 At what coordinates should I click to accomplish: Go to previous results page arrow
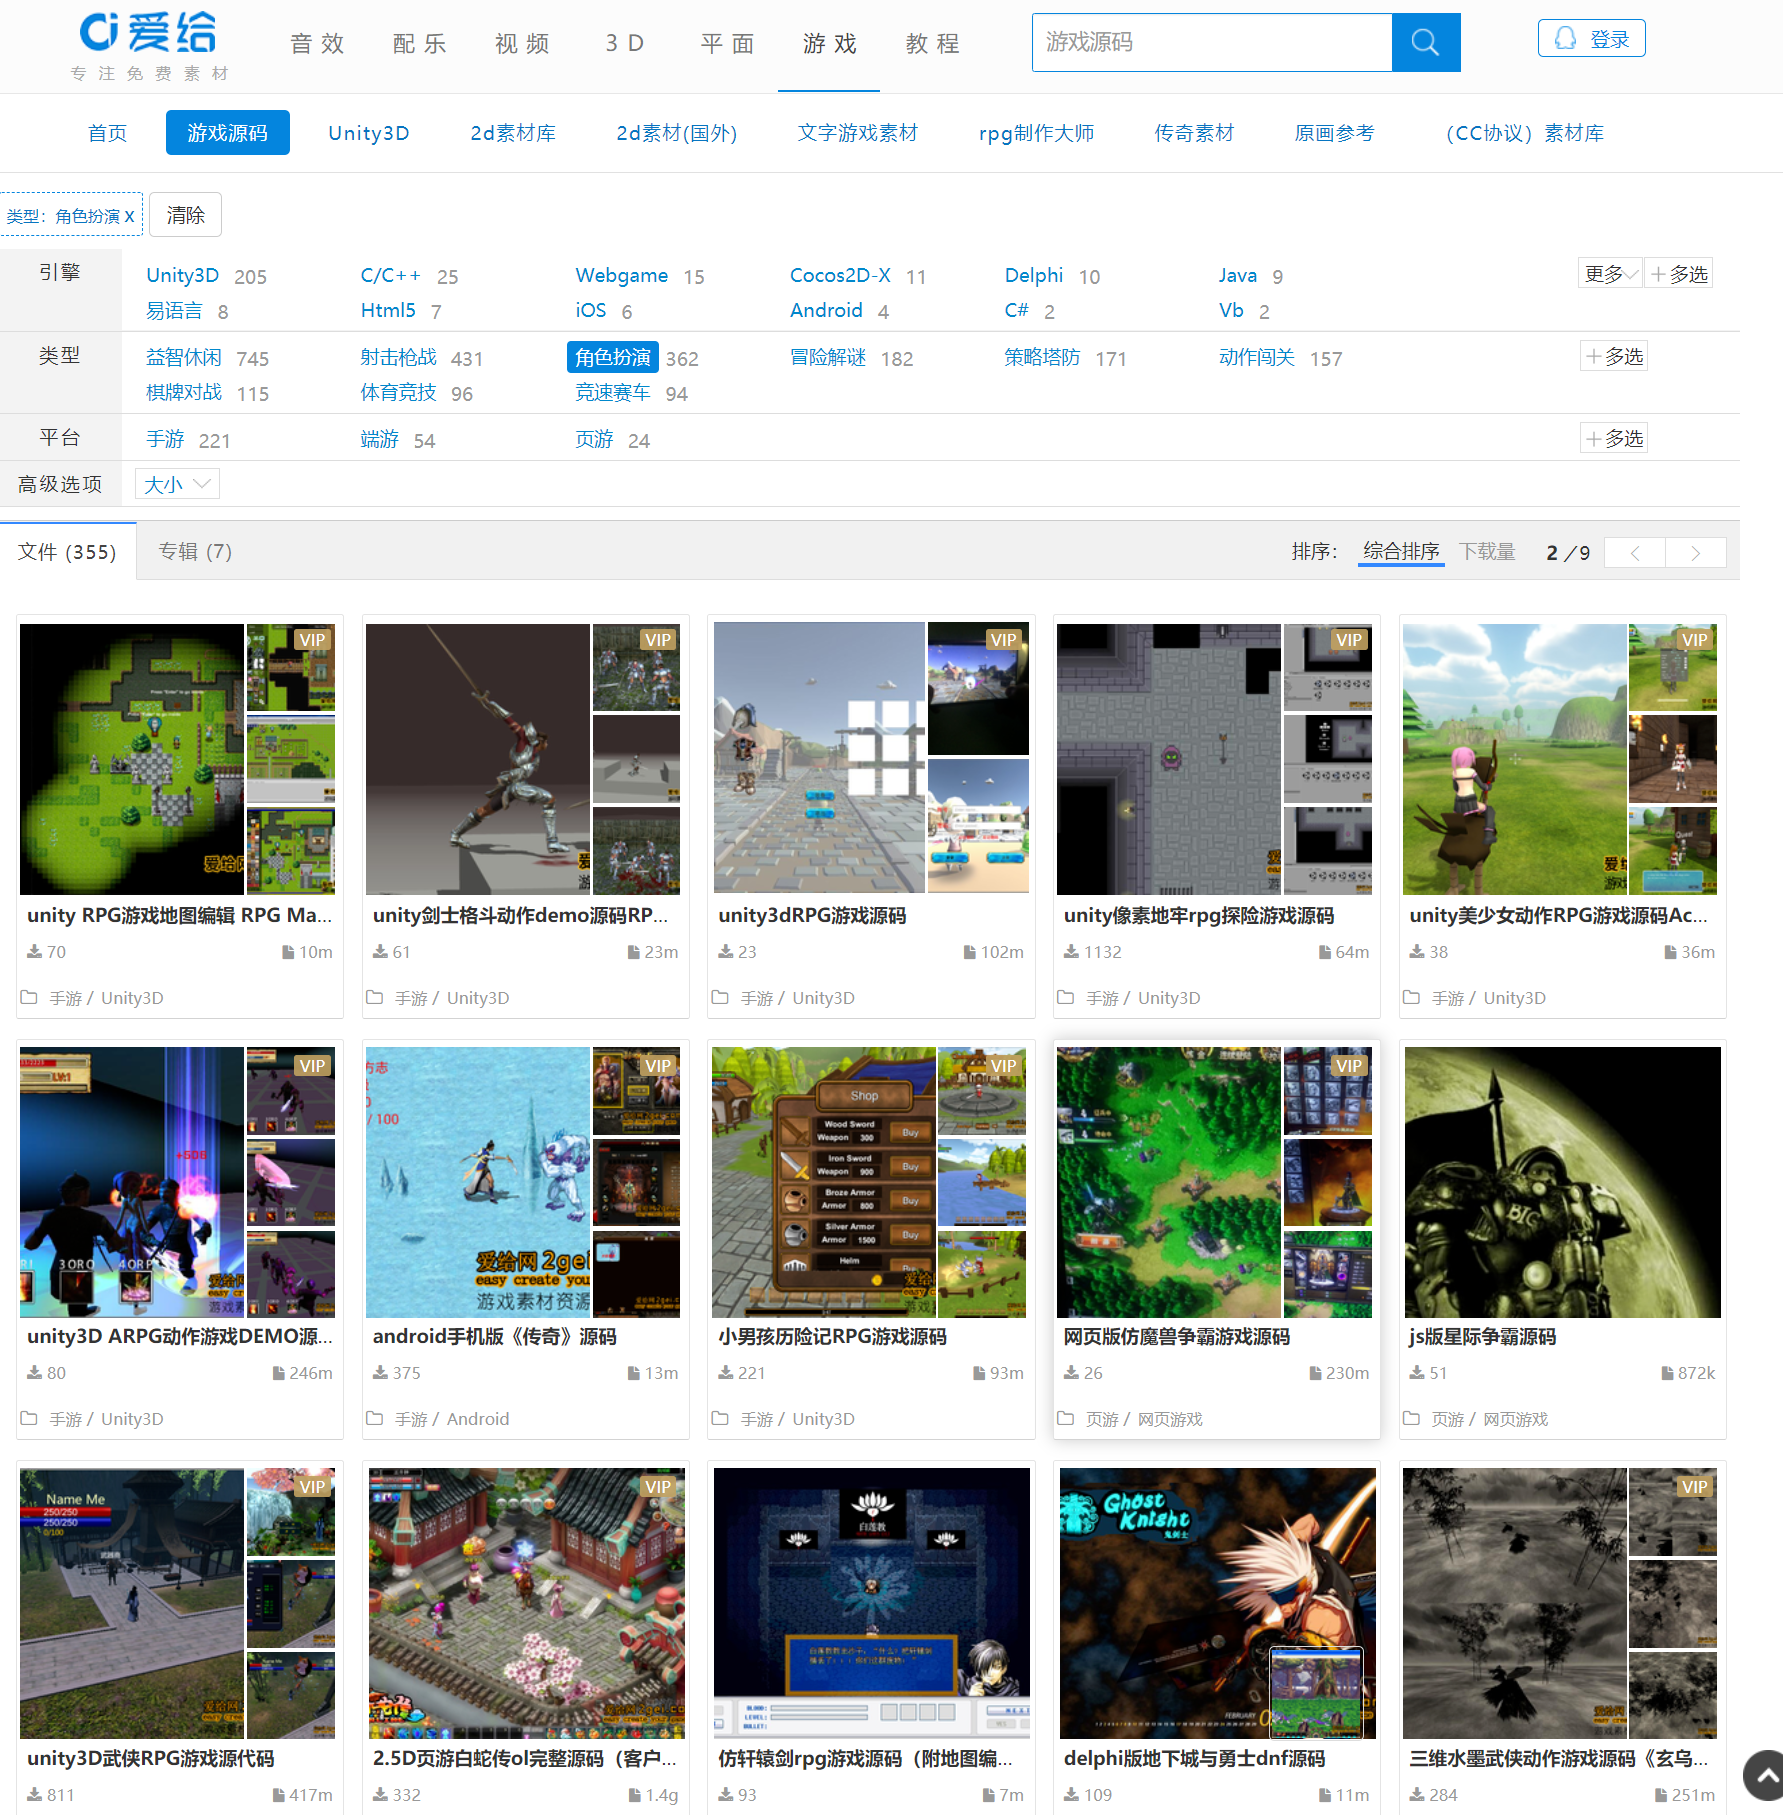(x=1635, y=552)
